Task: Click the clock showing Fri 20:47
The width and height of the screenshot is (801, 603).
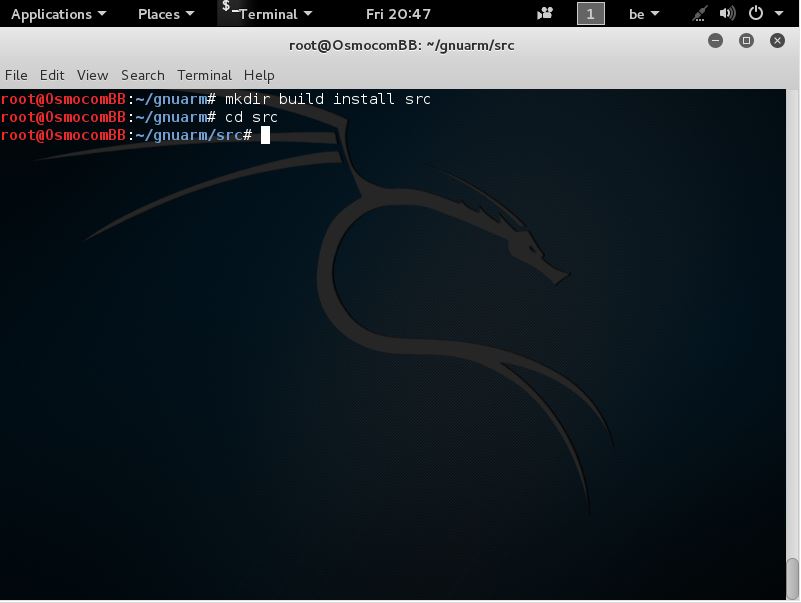Action: click(x=398, y=14)
